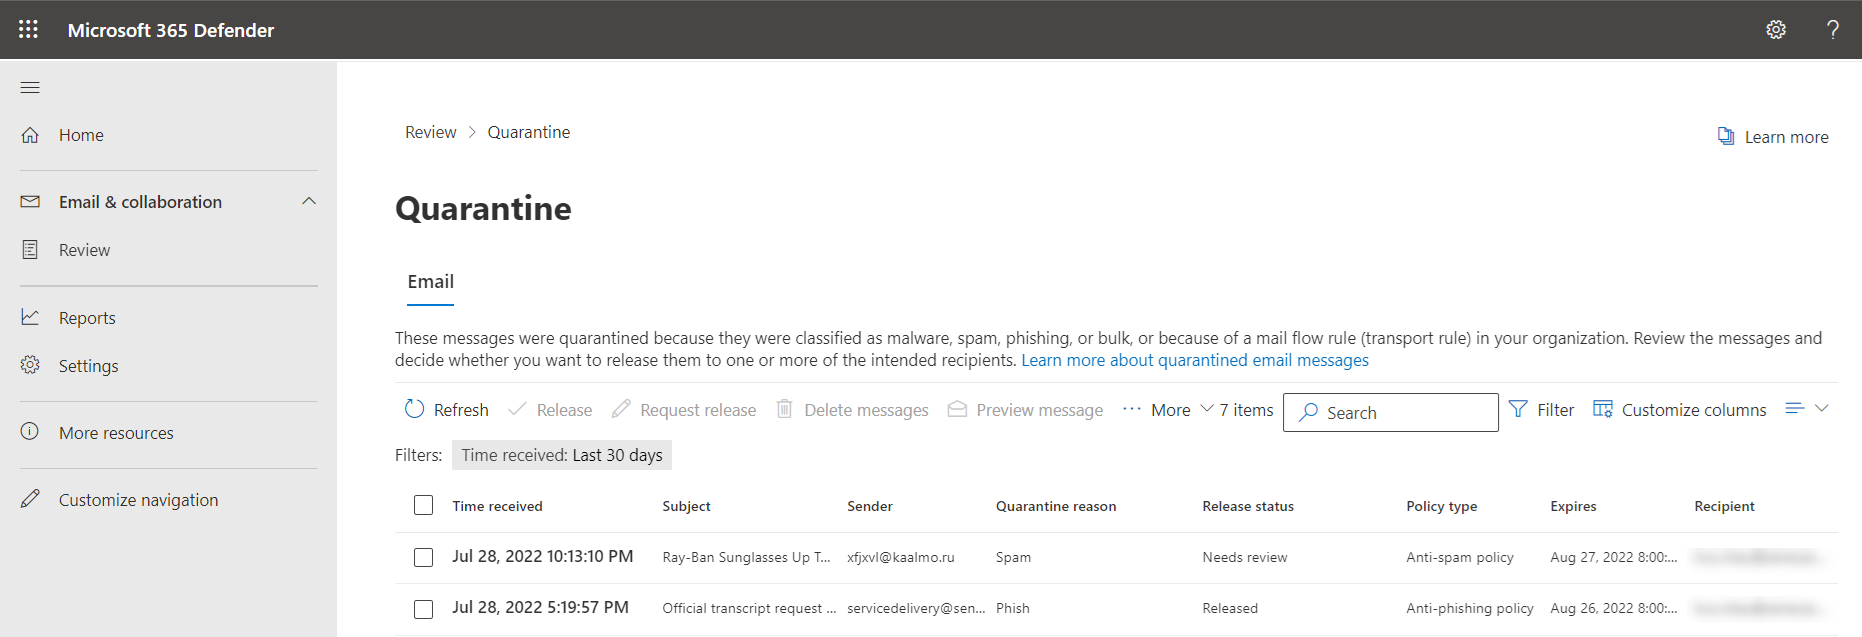Collapse the Email & collaboration section chevron
The width and height of the screenshot is (1862, 637).
tap(309, 201)
